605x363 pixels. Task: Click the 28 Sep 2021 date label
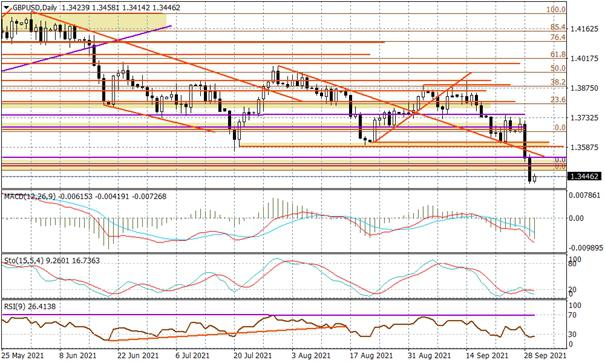(545, 355)
